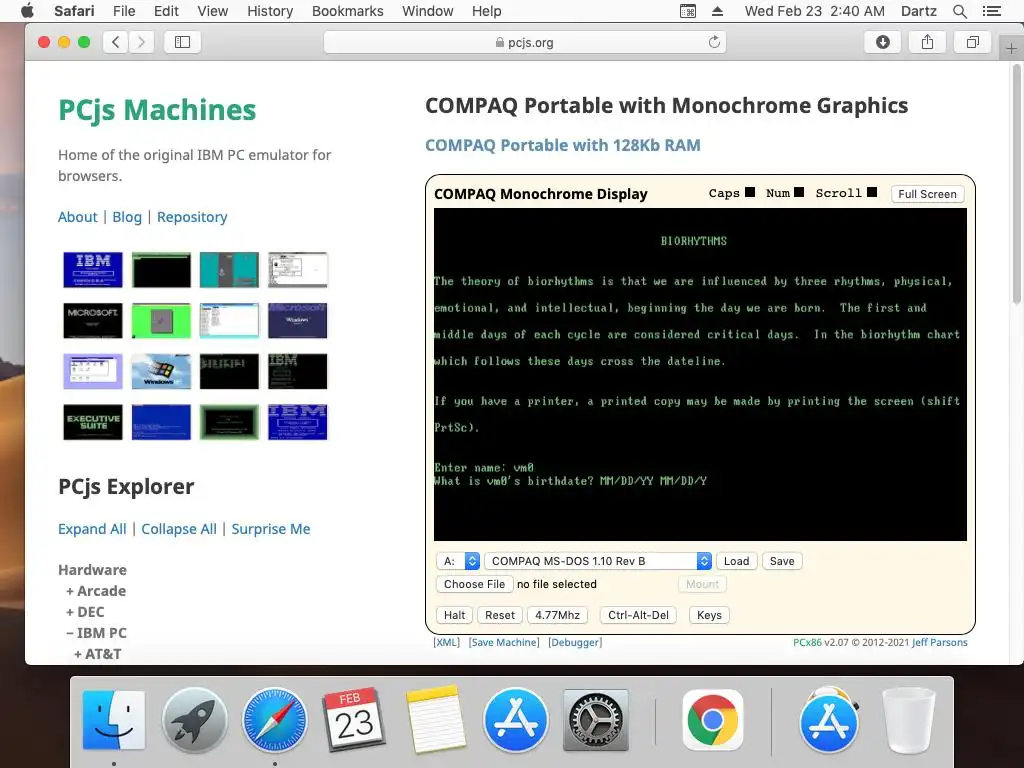Reset the emulated machine
Image resolution: width=1024 pixels, height=768 pixels.
coord(500,615)
